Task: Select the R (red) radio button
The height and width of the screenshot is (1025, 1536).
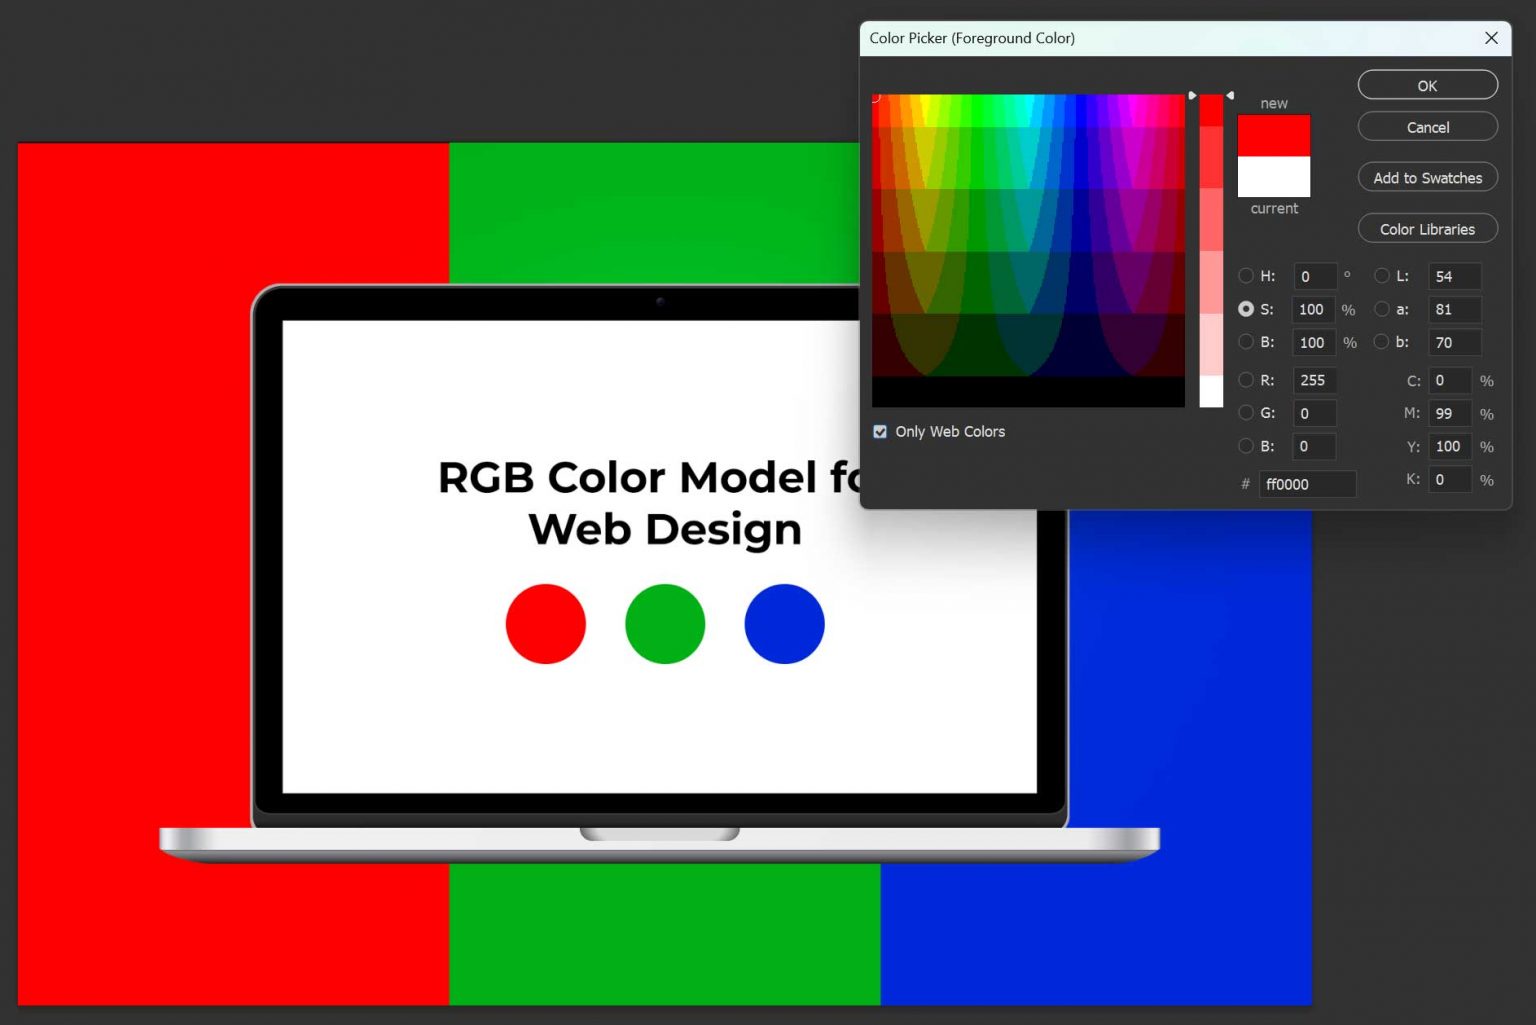Action: (1246, 380)
